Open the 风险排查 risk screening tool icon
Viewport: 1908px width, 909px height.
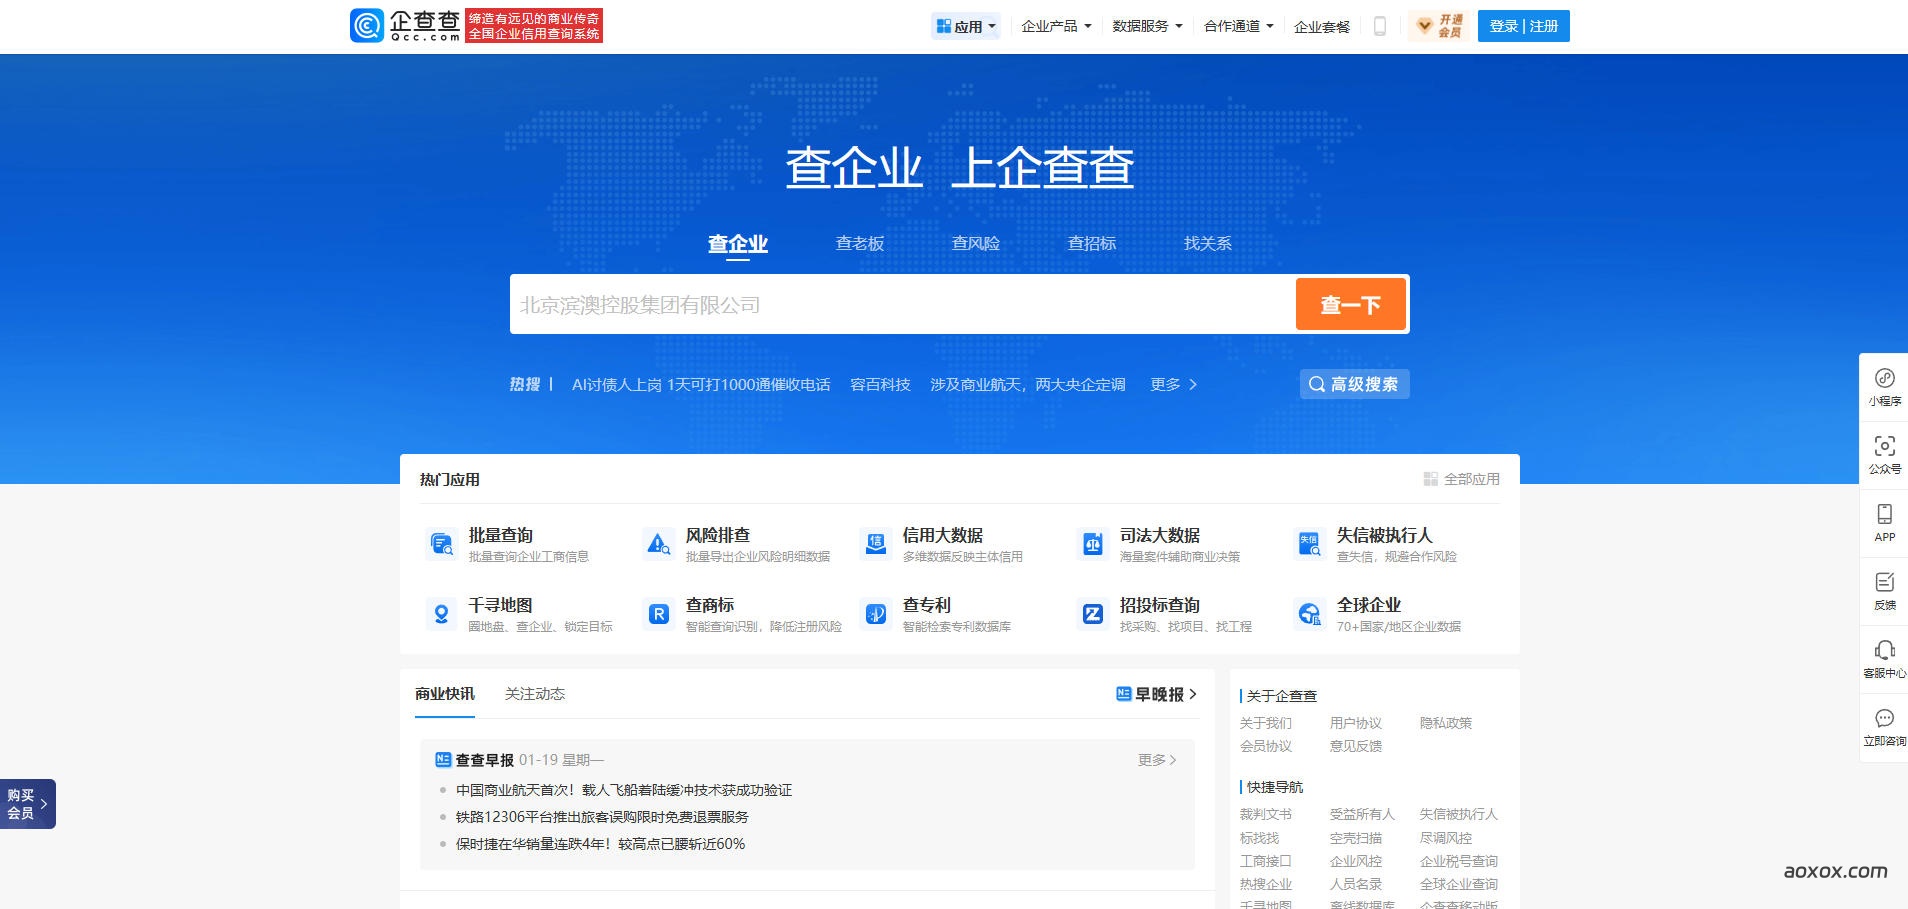click(659, 543)
